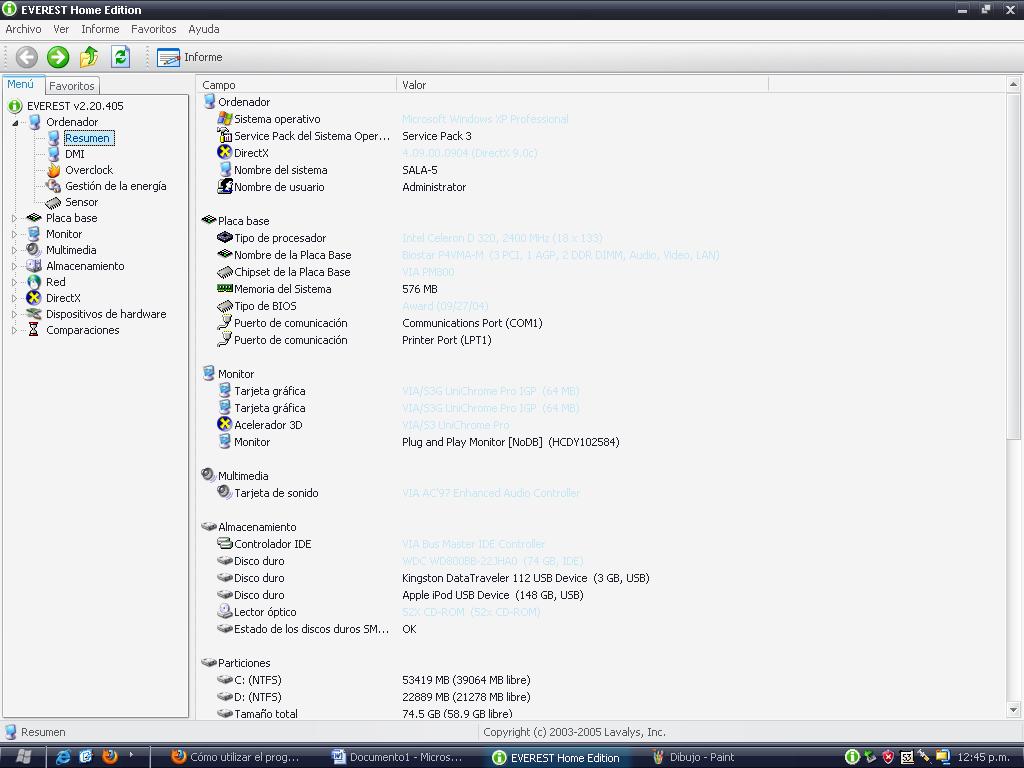Image resolution: width=1024 pixels, height=768 pixels.
Task: Switch to Dibujo - Paint taskbar button
Action: (x=696, y=758)
